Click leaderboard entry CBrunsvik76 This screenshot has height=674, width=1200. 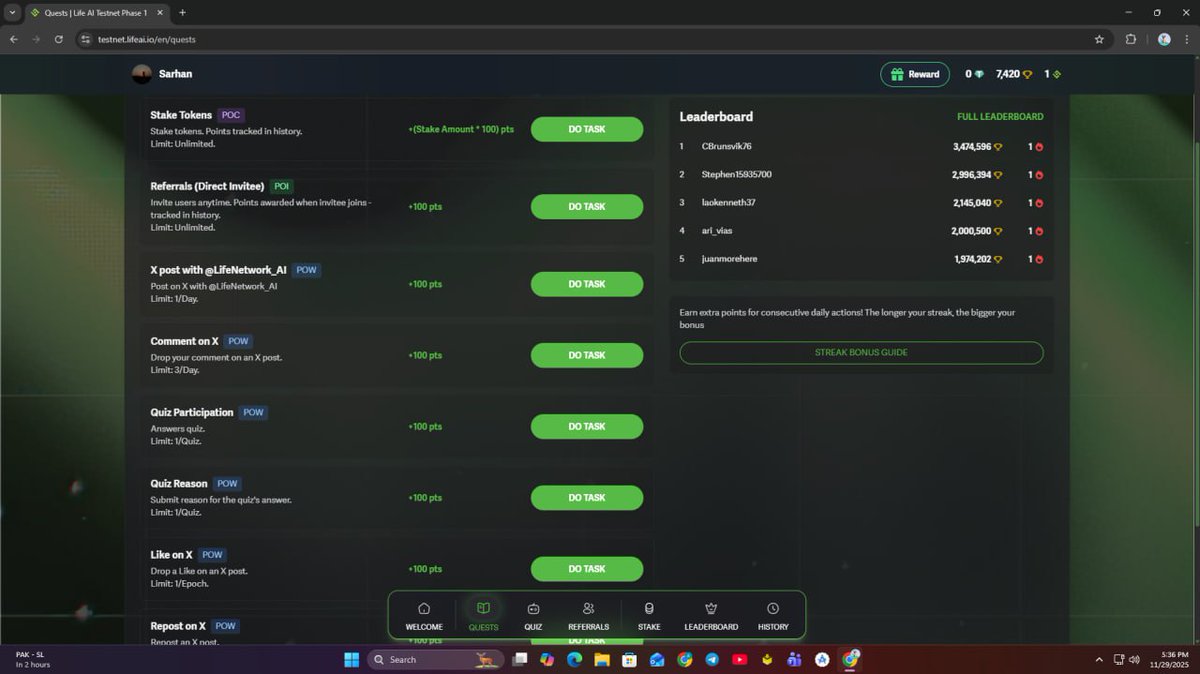point(726,147)
